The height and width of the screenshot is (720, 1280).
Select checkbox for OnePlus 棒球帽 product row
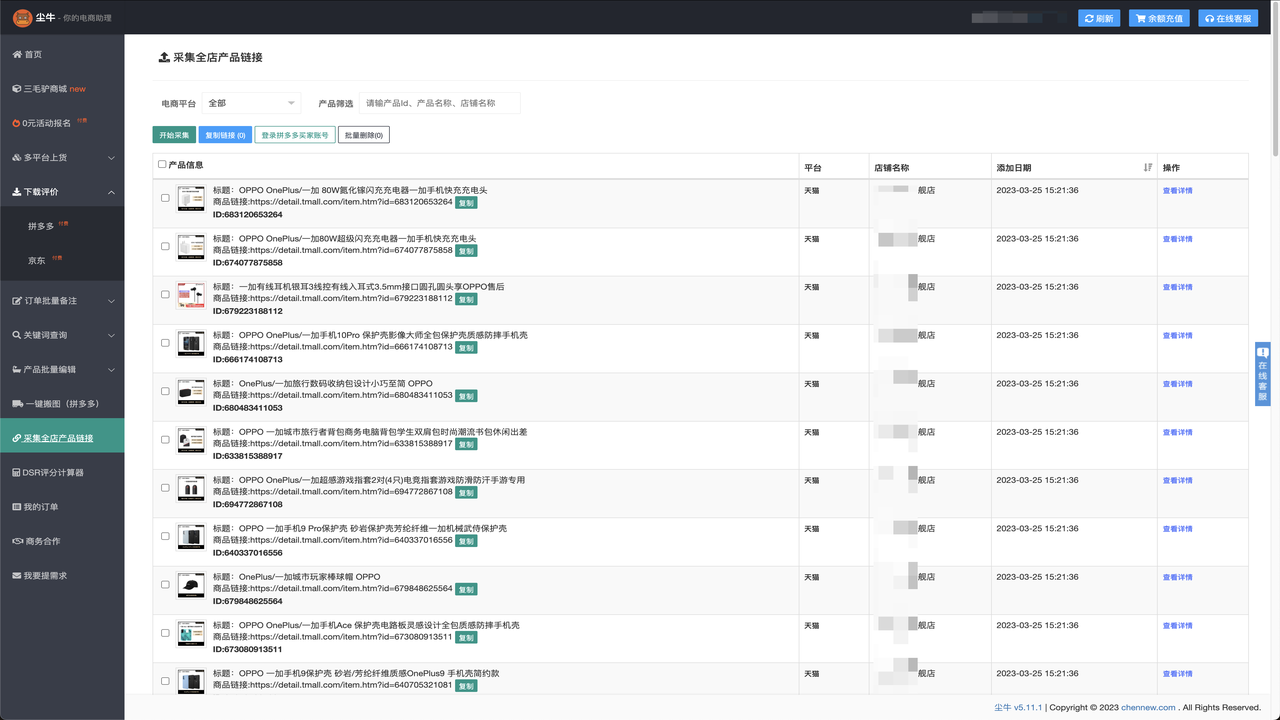tap(166, 585)
